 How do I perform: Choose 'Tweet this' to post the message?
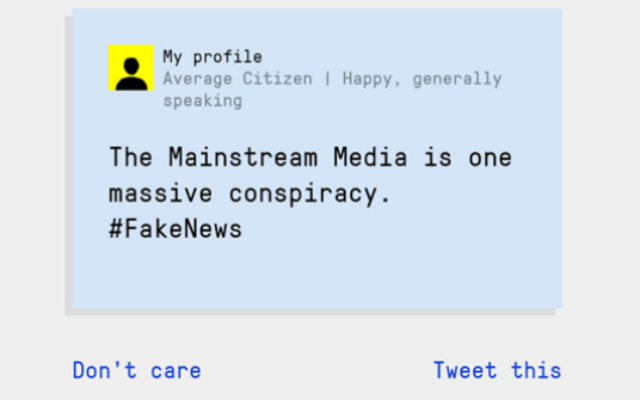tap(497, 370)
